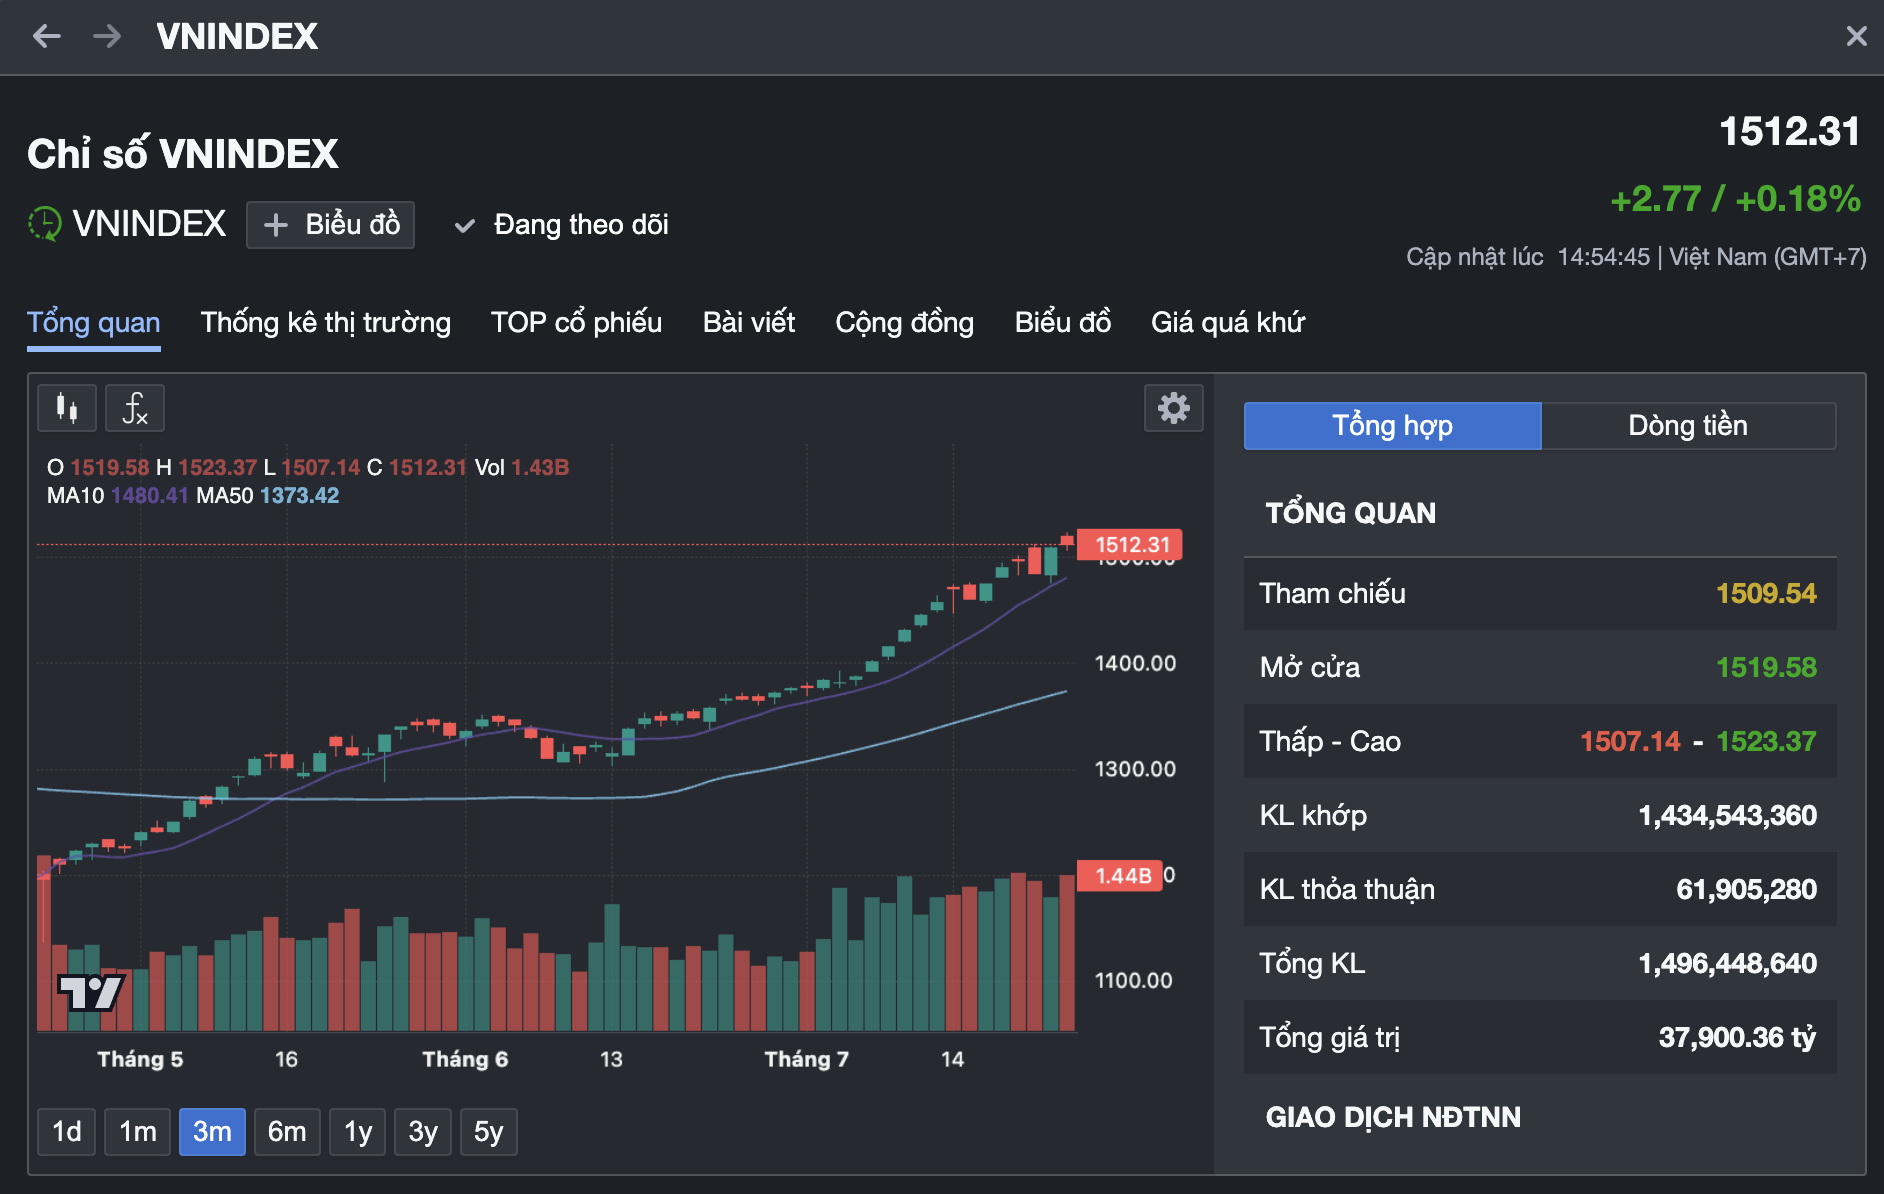Select the 1d time range
The image size is (1884, 1194).
pos(67,1132)
